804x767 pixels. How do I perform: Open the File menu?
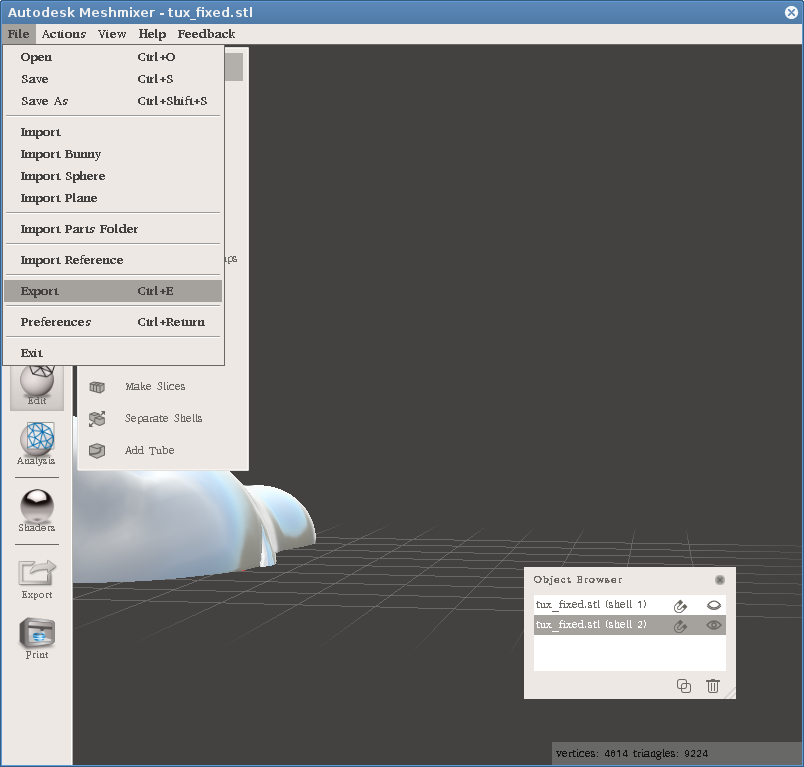[18, 34]
